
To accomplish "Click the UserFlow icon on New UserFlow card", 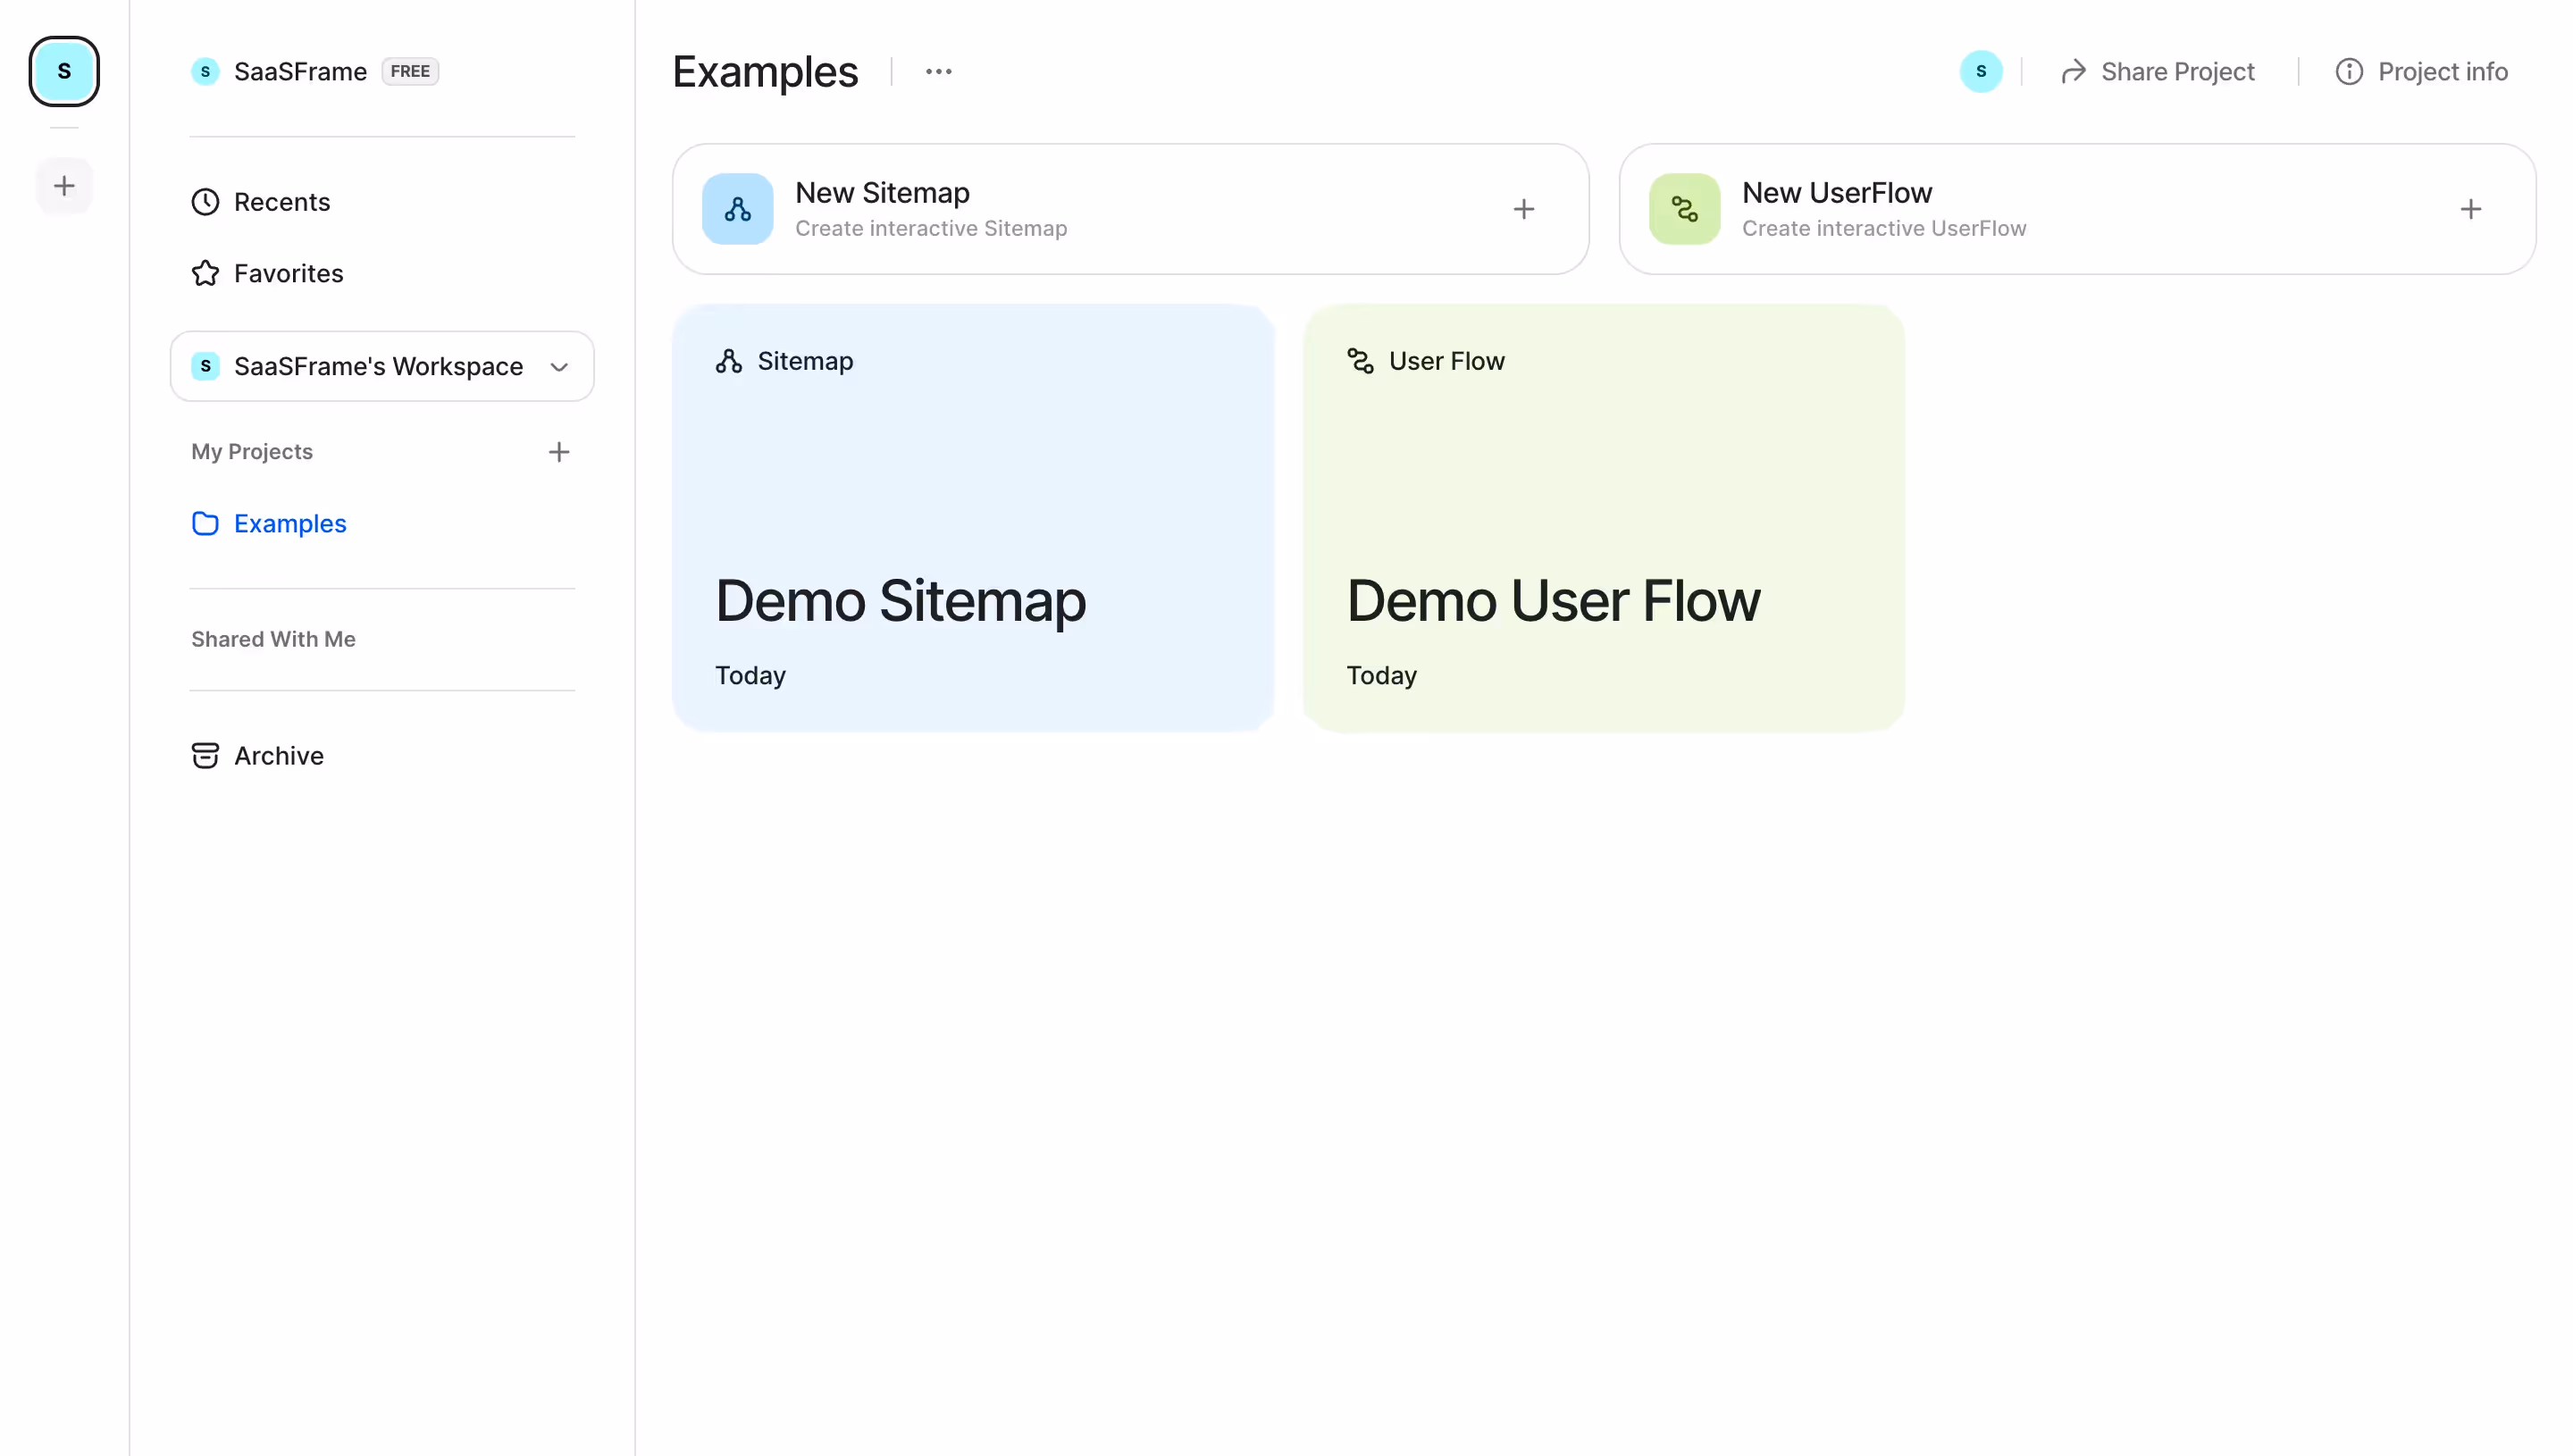I will (1684, 208).
